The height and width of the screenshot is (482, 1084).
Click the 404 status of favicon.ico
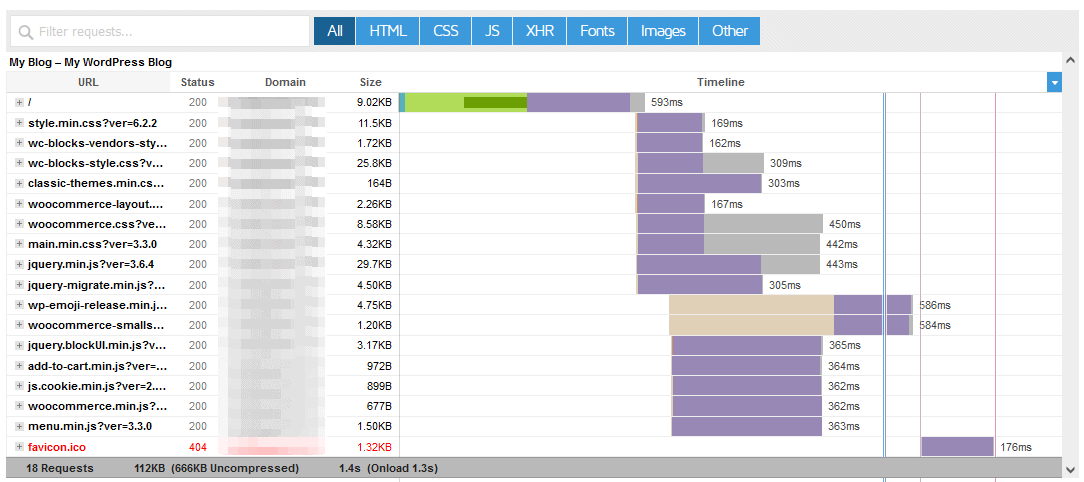198,447
